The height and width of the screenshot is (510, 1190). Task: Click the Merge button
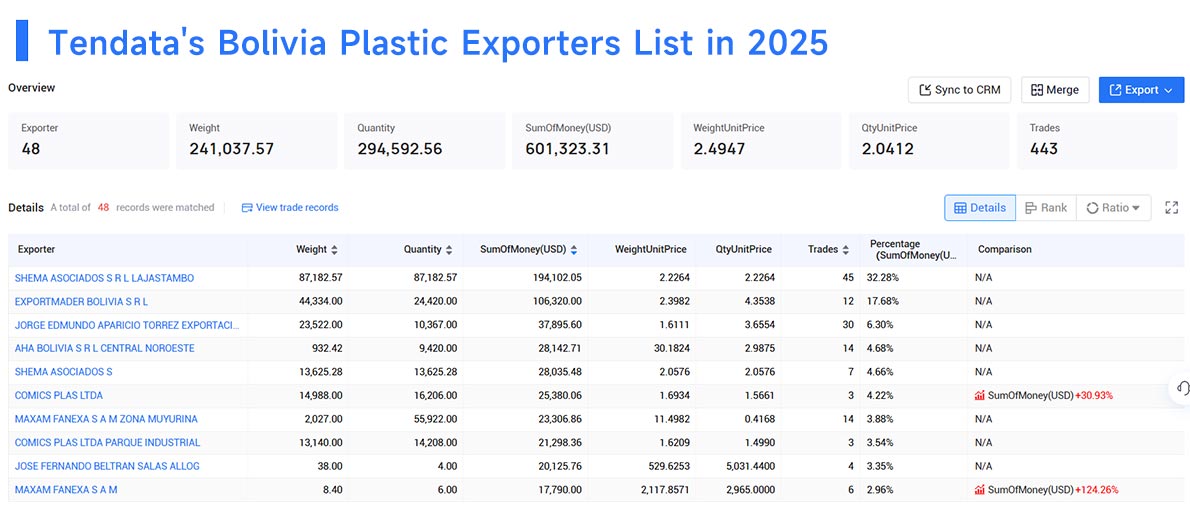tap(1055, 90)
